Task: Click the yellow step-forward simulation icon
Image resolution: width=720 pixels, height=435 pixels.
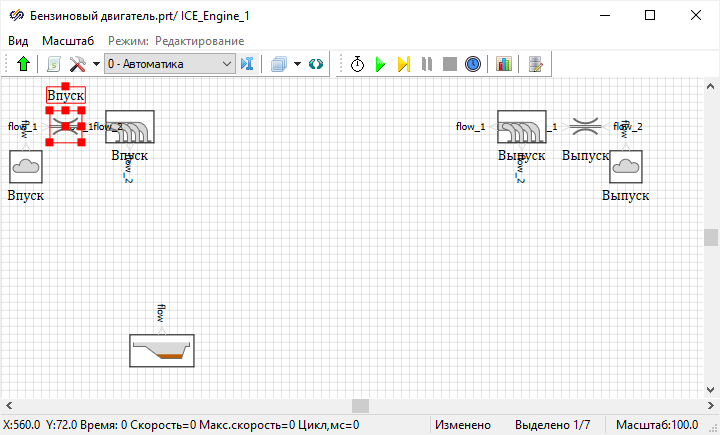Action: (403, 64)
